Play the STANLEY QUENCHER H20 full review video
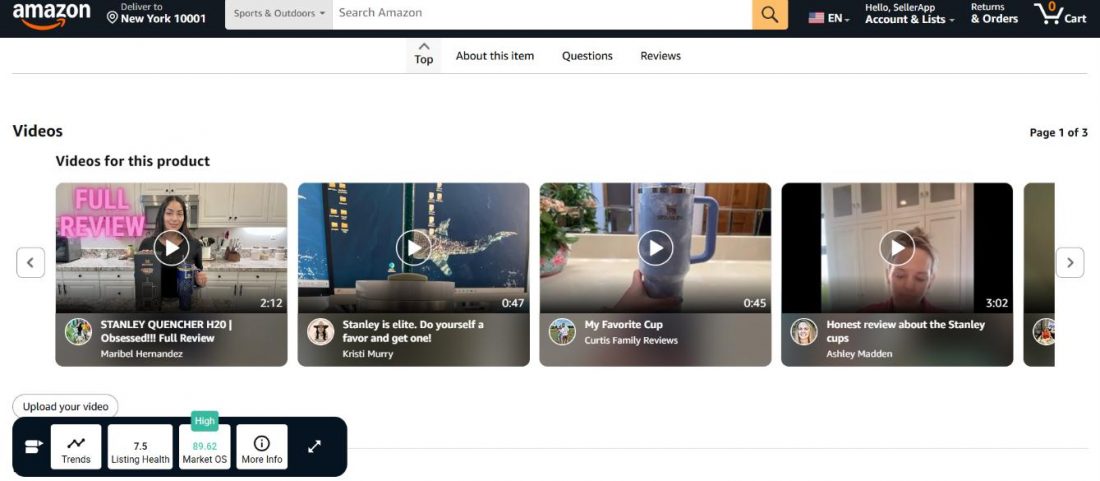Screen dimensions: 1100x481 (171, 248)
